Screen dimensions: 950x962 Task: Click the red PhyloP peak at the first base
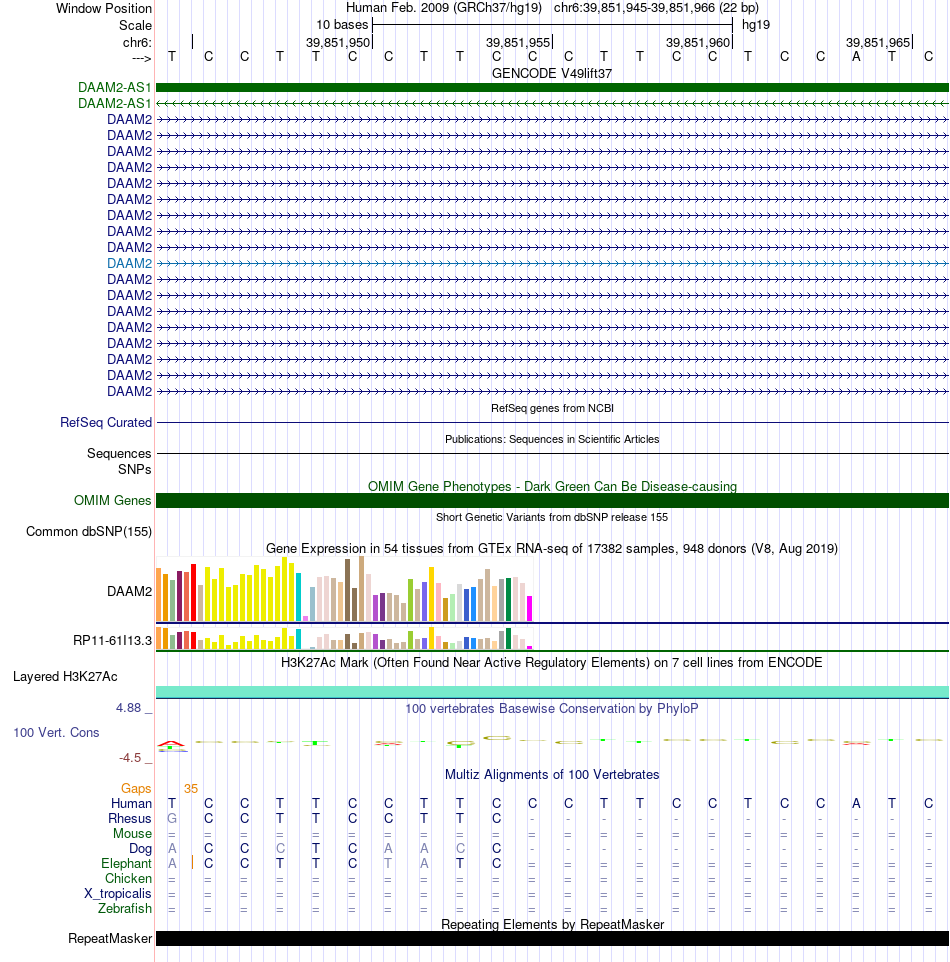point(171,745)
